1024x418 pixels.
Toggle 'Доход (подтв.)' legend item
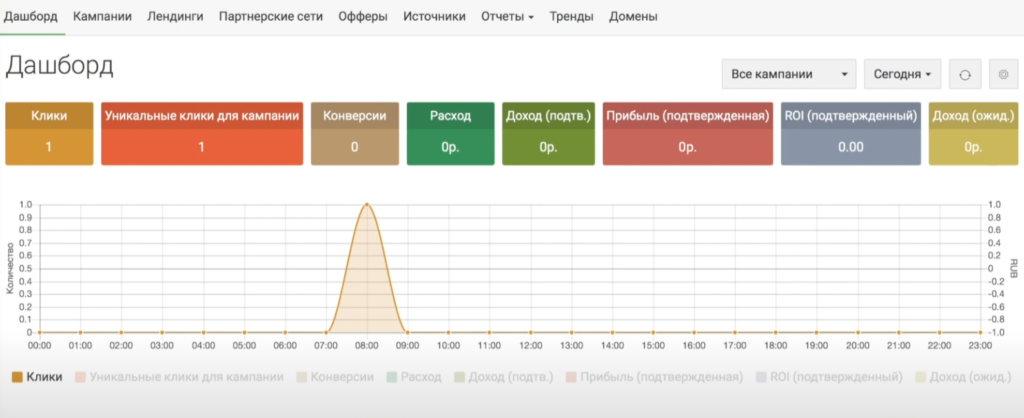(x=504, y=377)
